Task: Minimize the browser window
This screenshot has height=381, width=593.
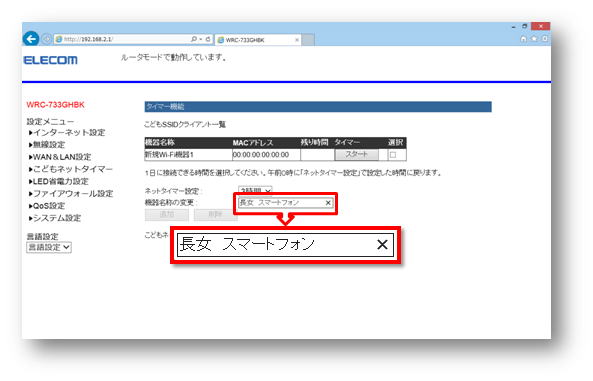Action: pyautogui.click(x=513, y=27)
